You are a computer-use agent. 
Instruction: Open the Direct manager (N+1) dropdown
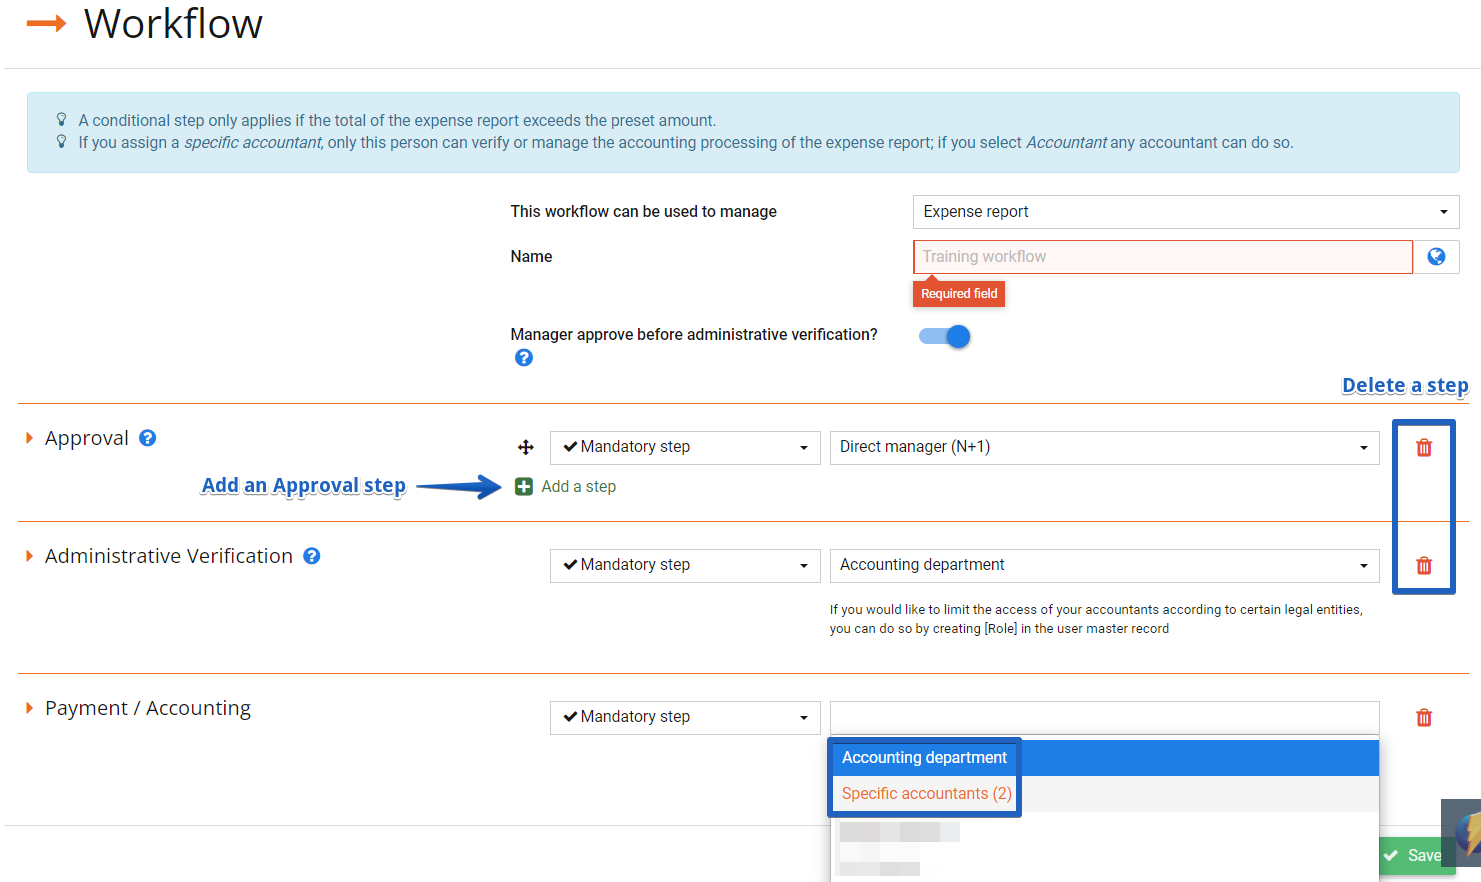1105,448
